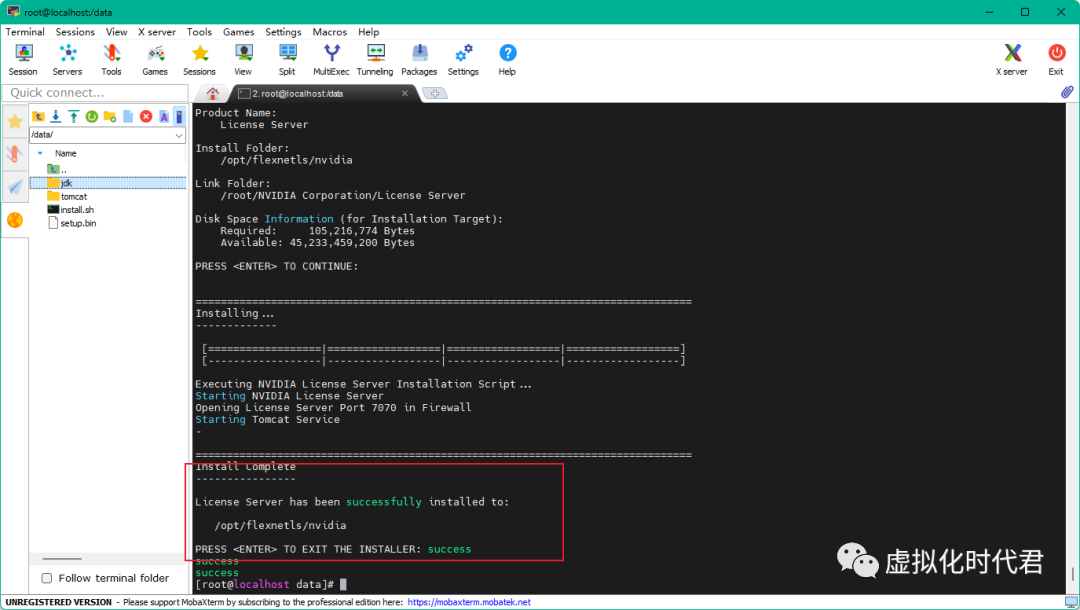
Task: Open the mobaxterm.mobatek.net link
Action: [x=469, y=603]
